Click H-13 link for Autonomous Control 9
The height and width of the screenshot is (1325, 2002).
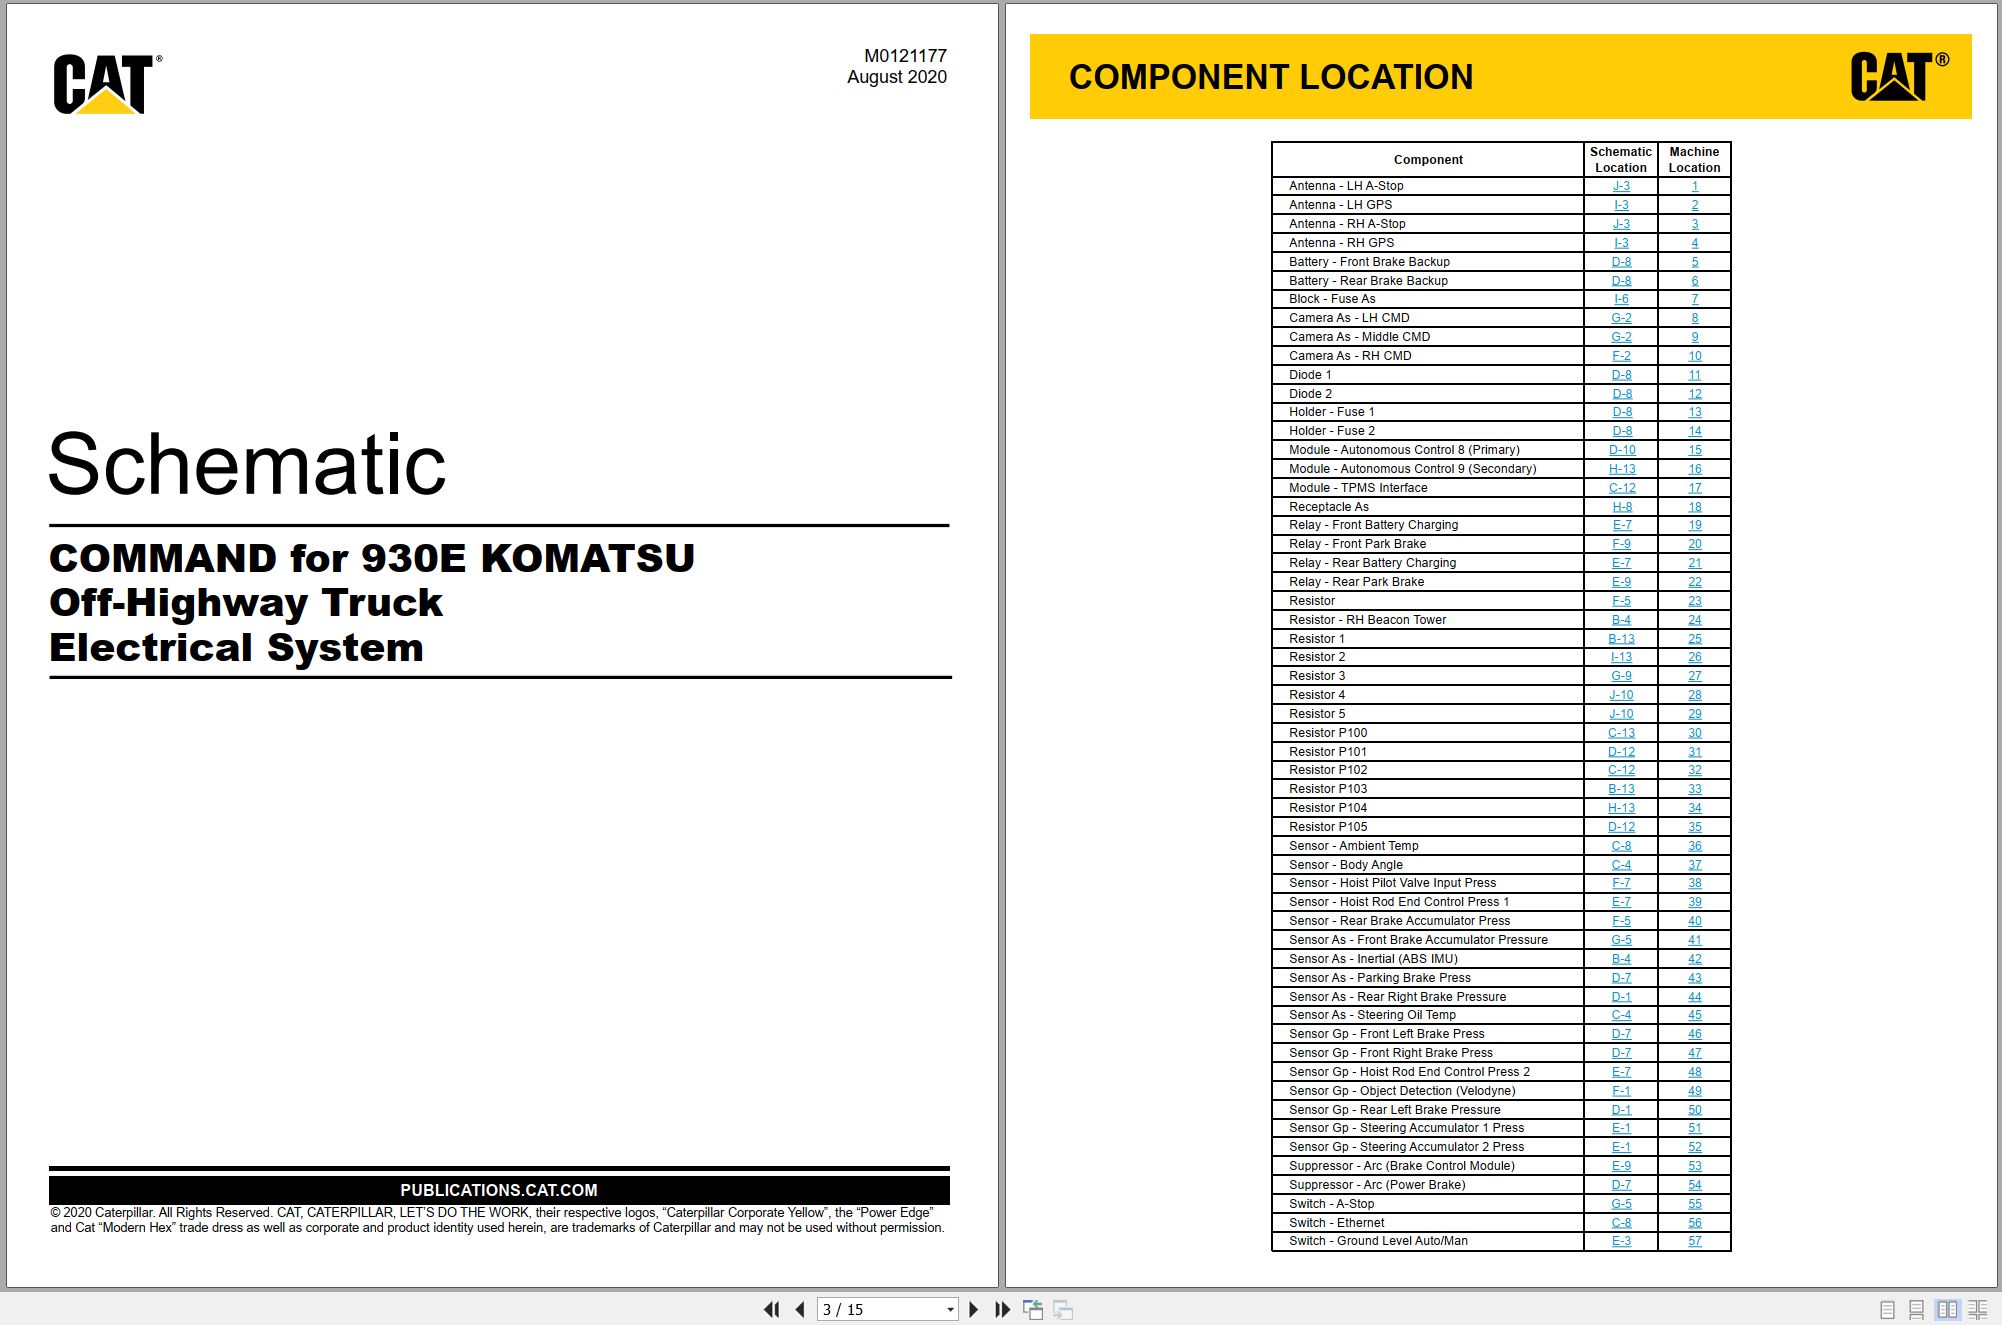pos(1621,469)
